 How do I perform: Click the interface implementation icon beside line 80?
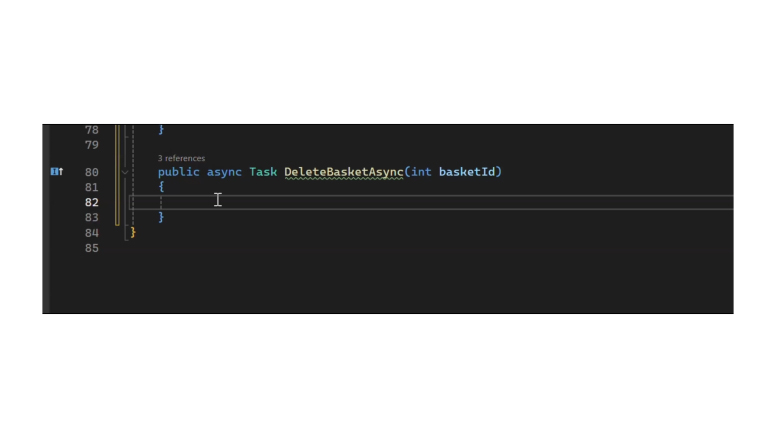tap(57, 172)
